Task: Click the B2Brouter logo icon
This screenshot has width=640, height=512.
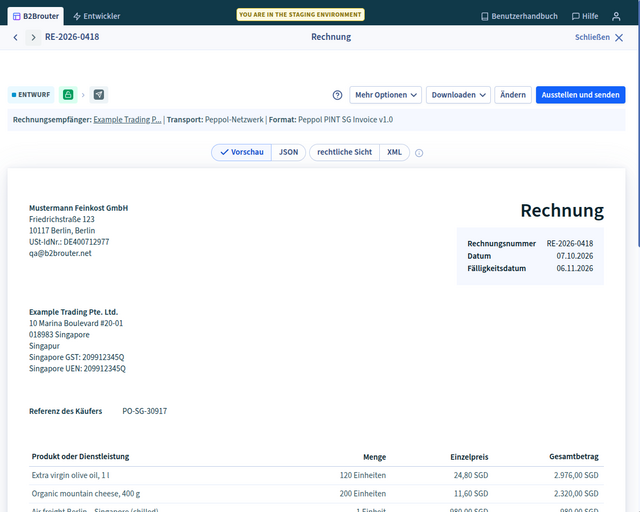Action: pyautogui.click(x=16, y=16)
